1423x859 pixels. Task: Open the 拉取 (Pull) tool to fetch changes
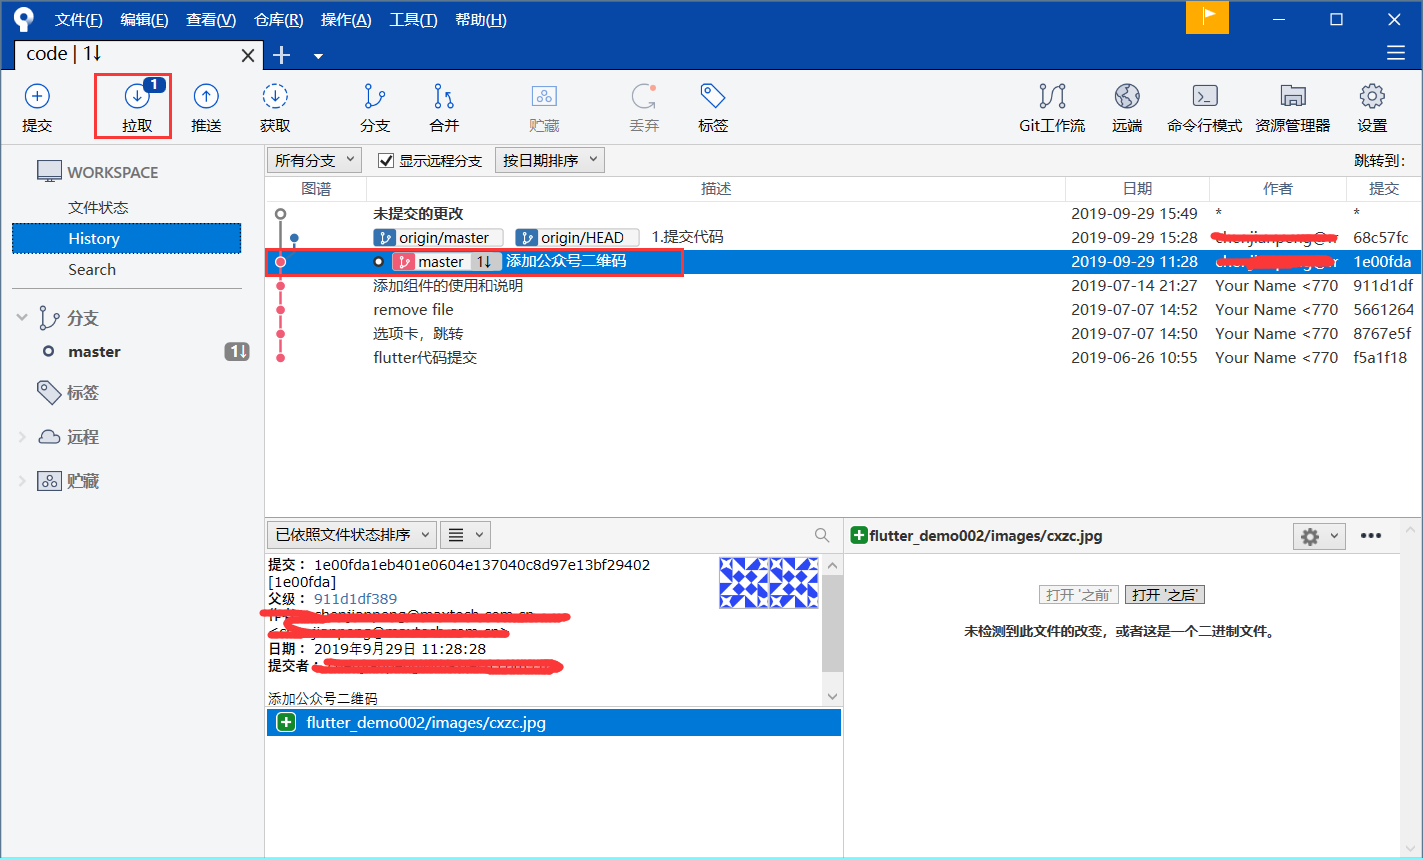click(133, 106)
